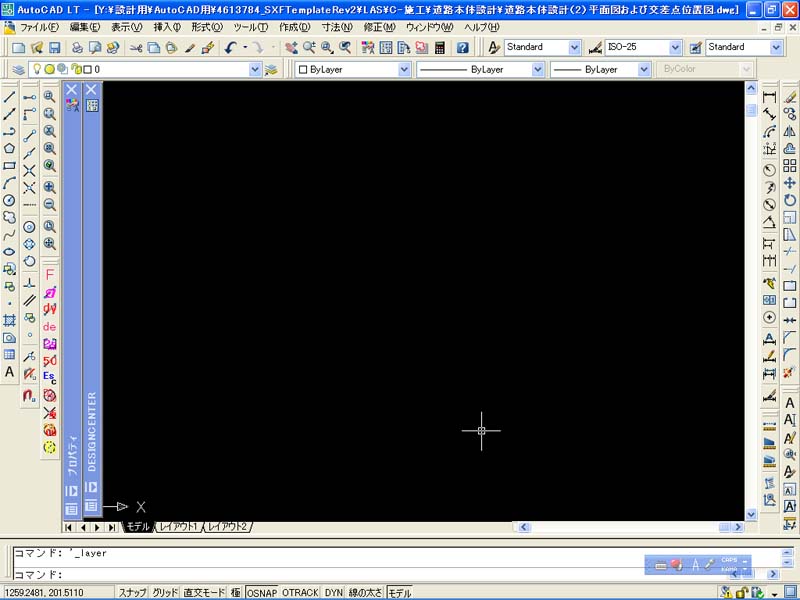Toggle 線の太さ lineweight display

click(365, 592)
